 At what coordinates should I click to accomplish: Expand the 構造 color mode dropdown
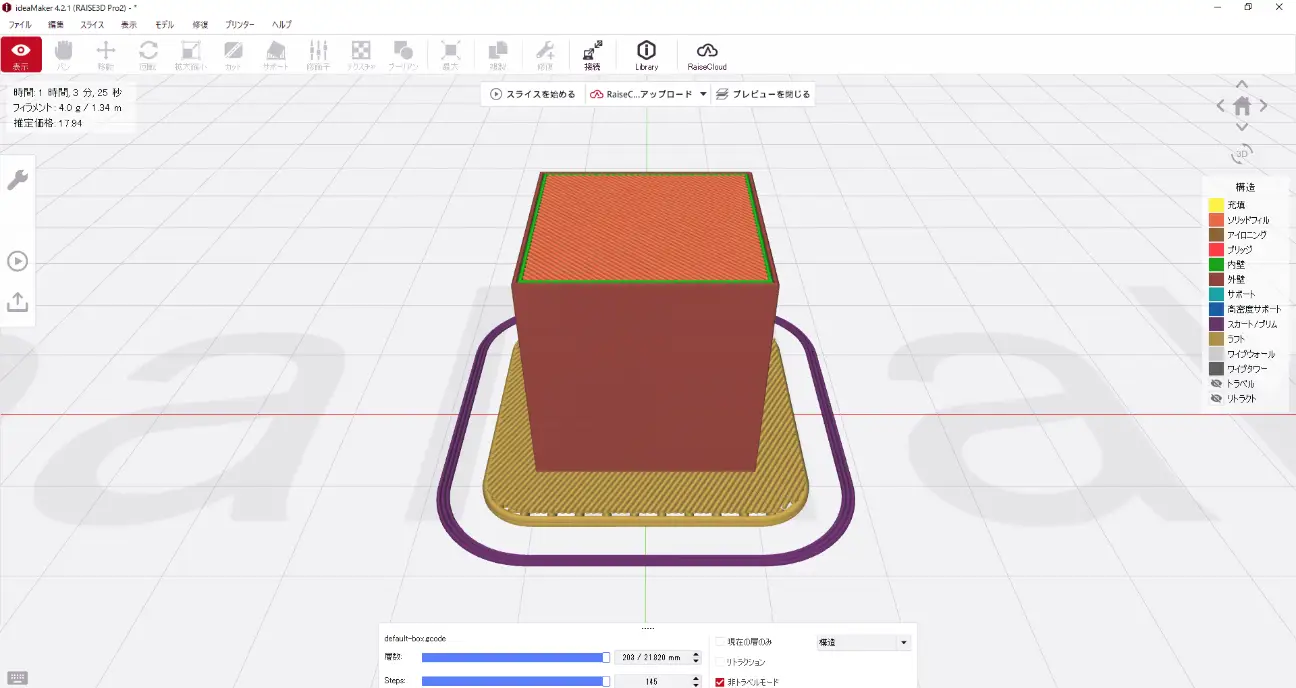point(863,642)
